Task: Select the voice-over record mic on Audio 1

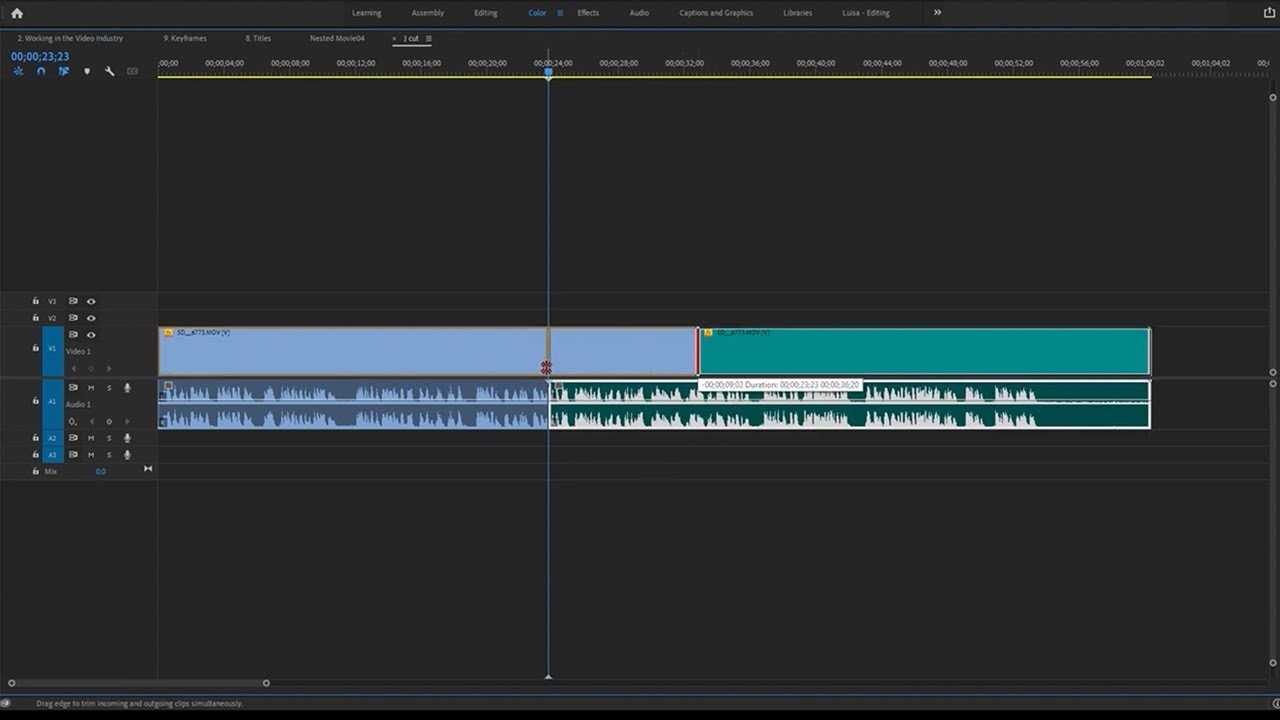Action: click(x=126, y=387)
